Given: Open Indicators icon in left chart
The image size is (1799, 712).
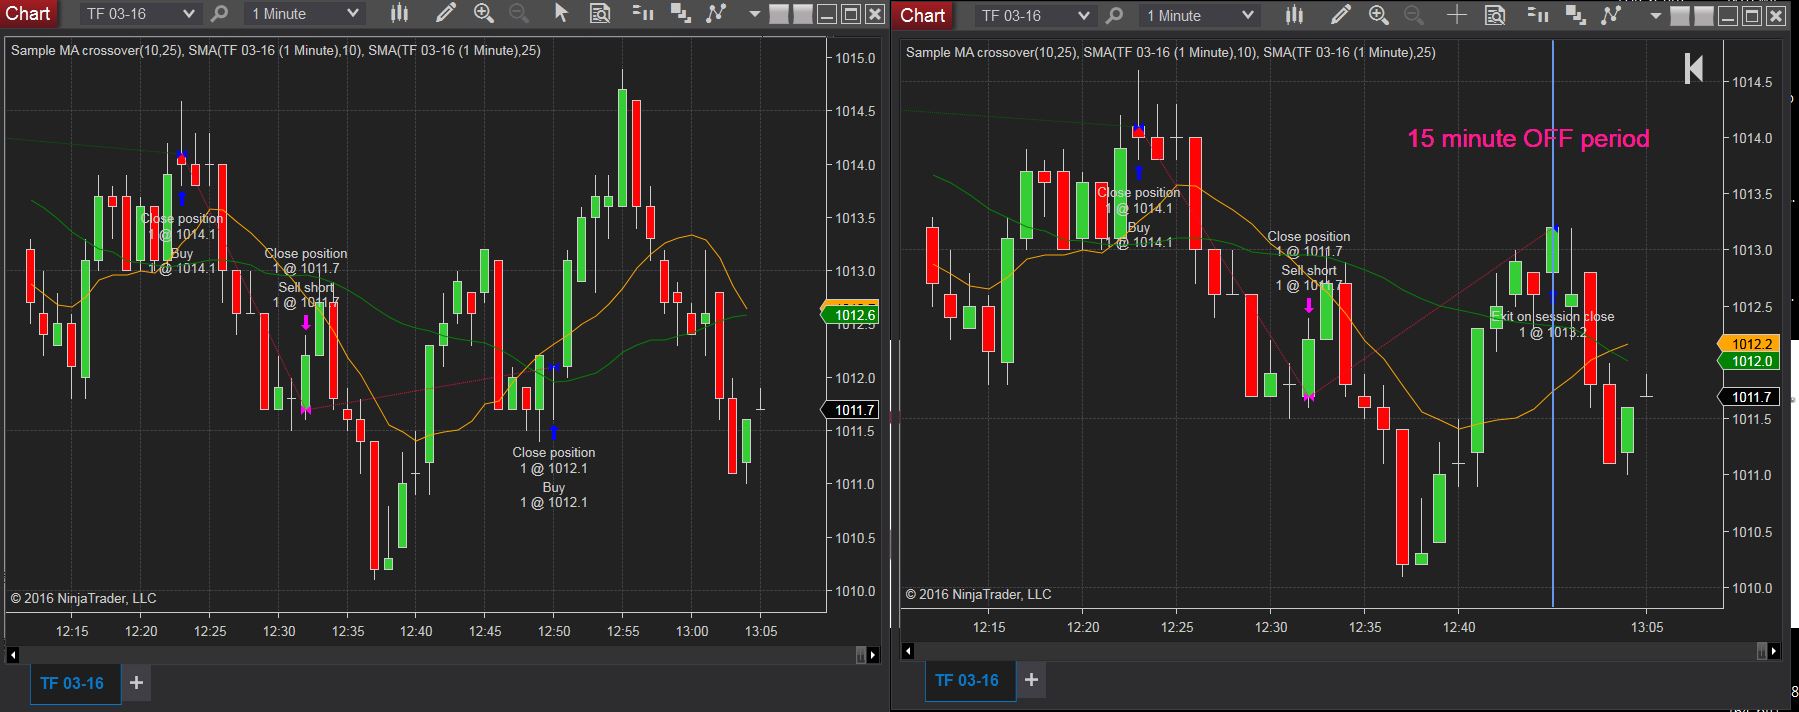Looking at the screenshot, I should (x=680, y=14).
